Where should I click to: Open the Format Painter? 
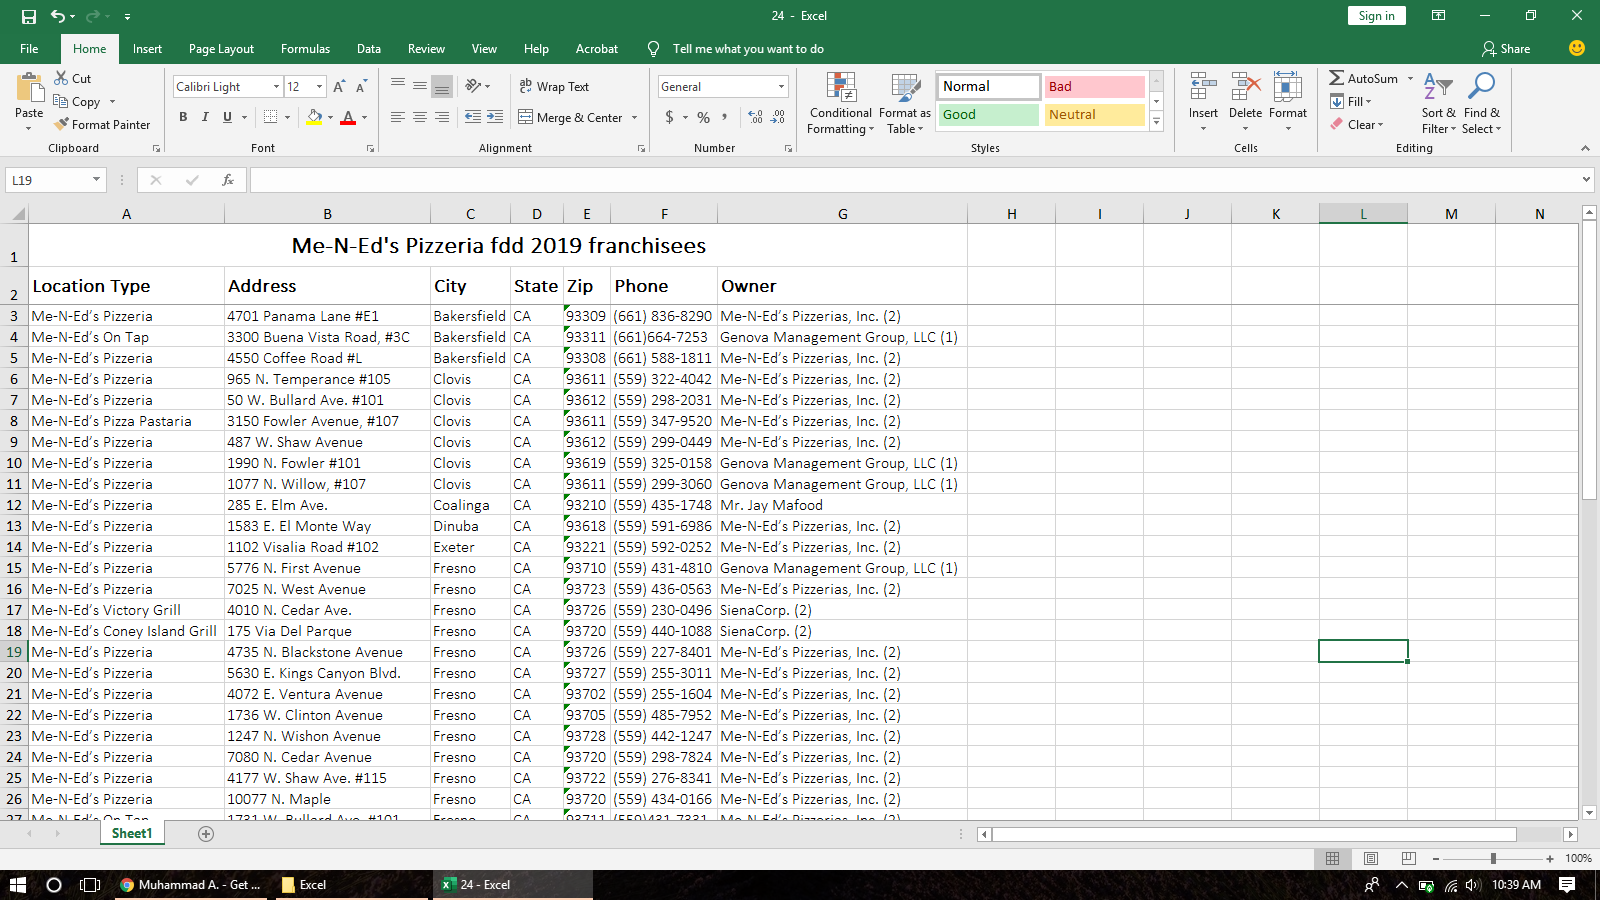[103, 124]
